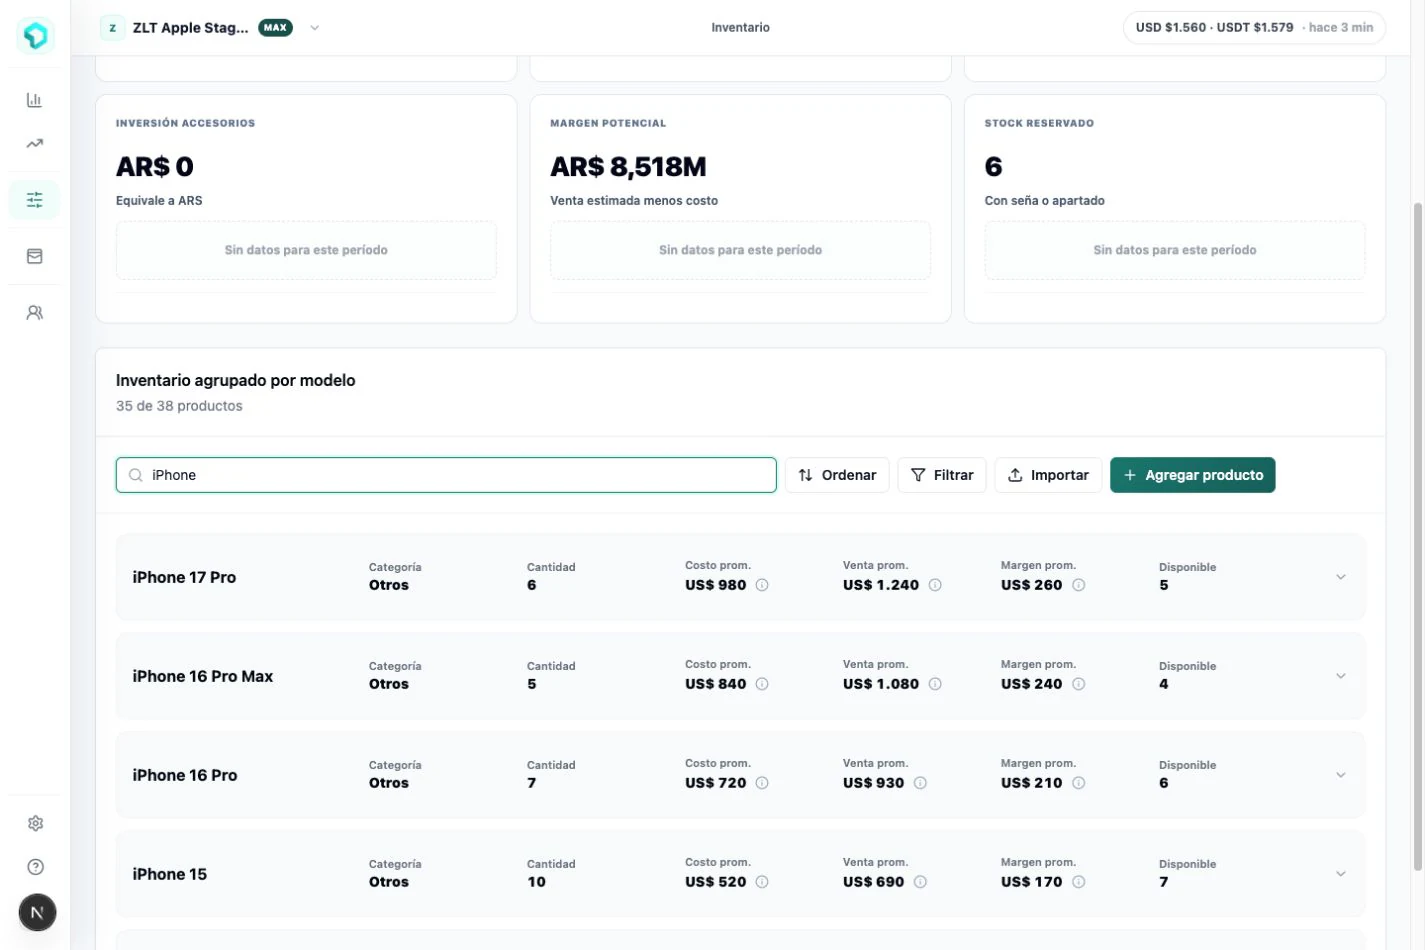The width and height of the screenshot is (1425, 950).
Task: Show info for iPhone 17 Pro venta prom.
Action: (935, 585)
